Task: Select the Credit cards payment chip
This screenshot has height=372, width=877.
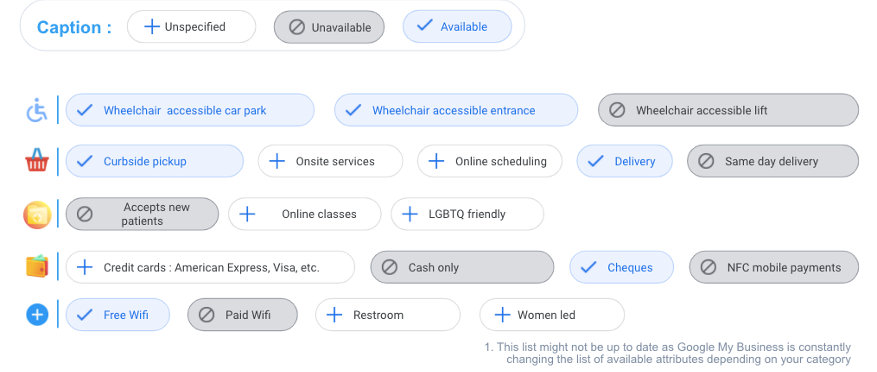Action: coord(210,267)
